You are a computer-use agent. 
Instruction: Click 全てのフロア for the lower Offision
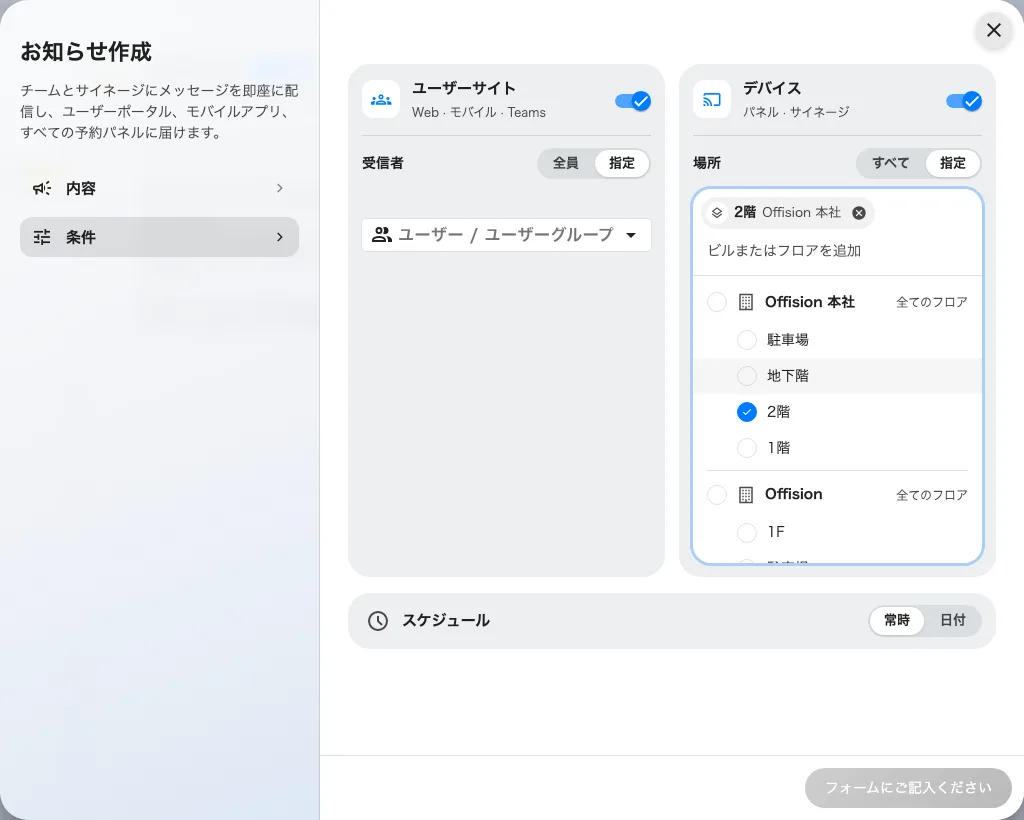pos(931,495)
